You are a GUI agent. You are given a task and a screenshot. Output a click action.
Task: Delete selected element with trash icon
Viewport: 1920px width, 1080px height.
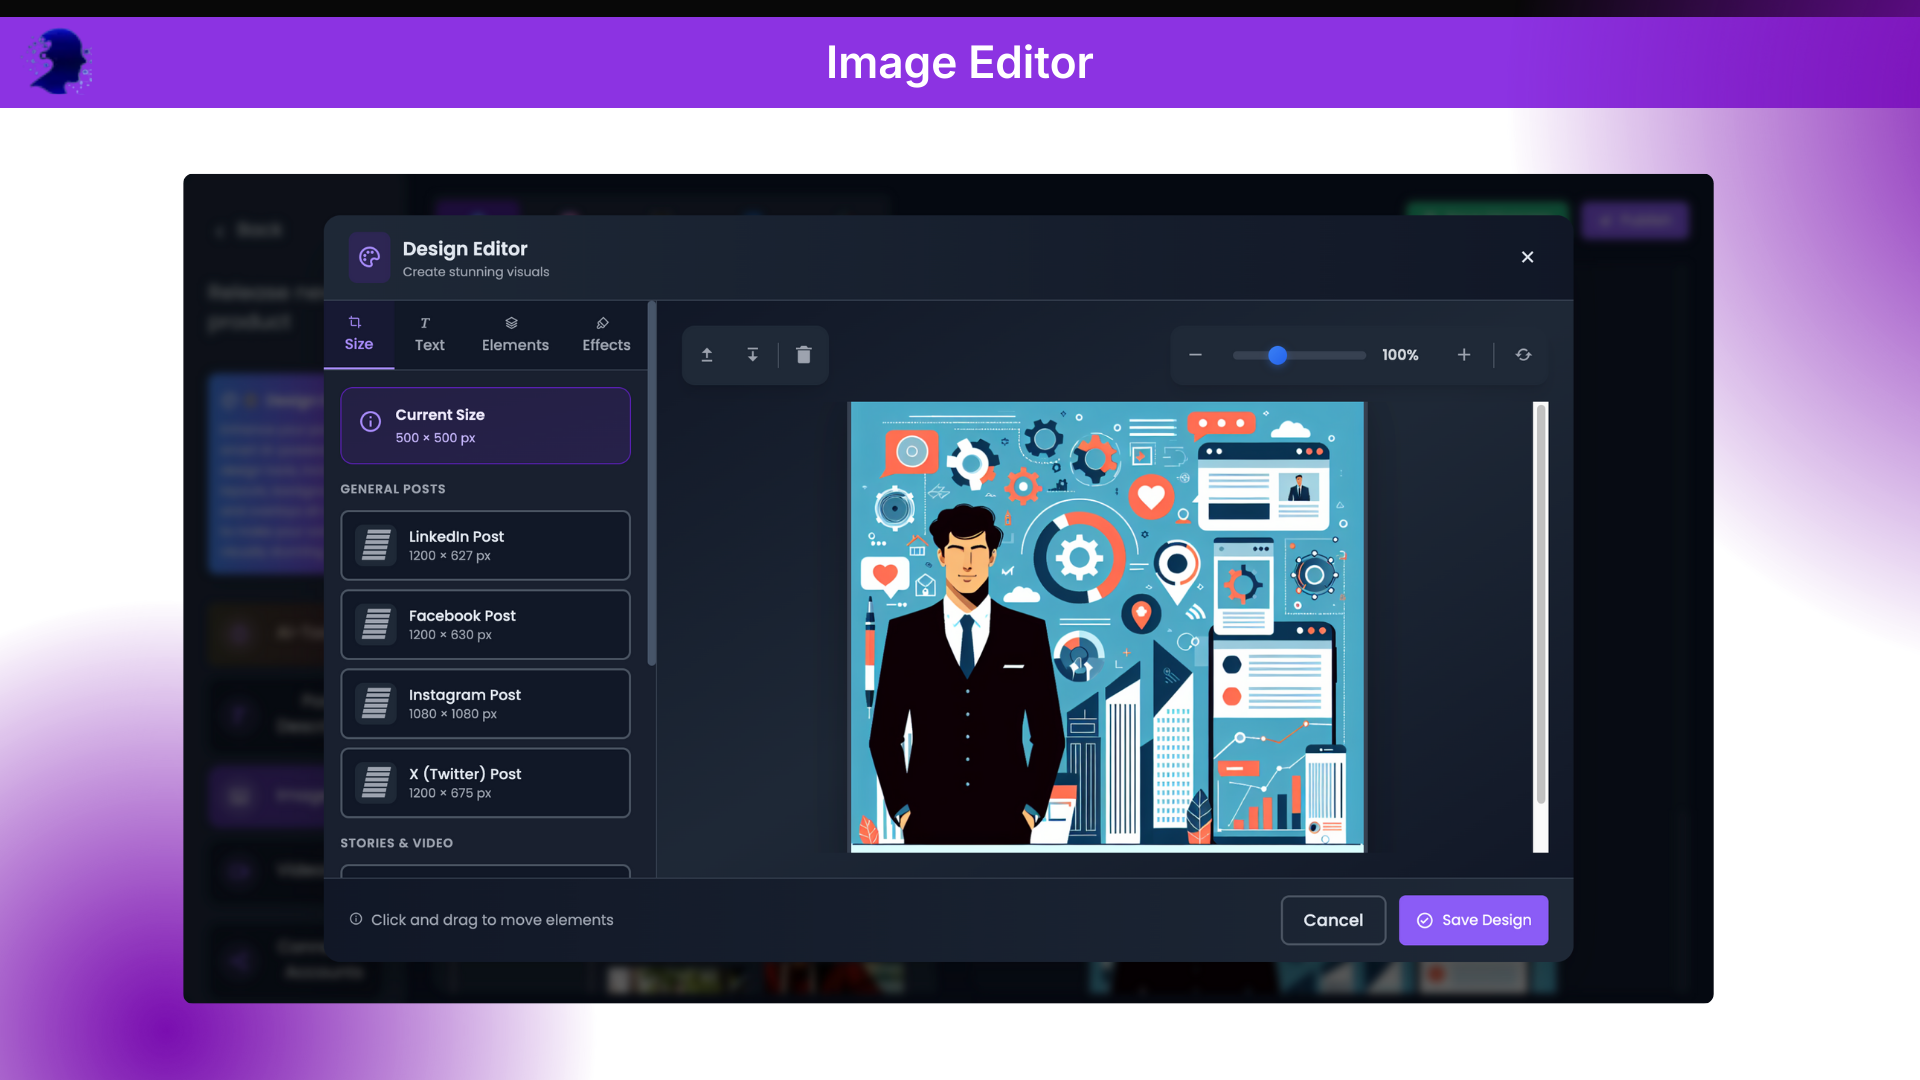803,355
